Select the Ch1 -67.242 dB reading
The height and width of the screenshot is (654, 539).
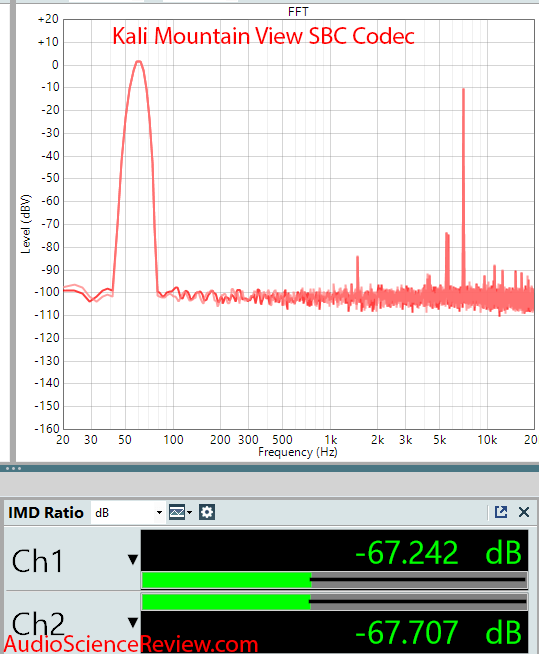coord(438,553)
